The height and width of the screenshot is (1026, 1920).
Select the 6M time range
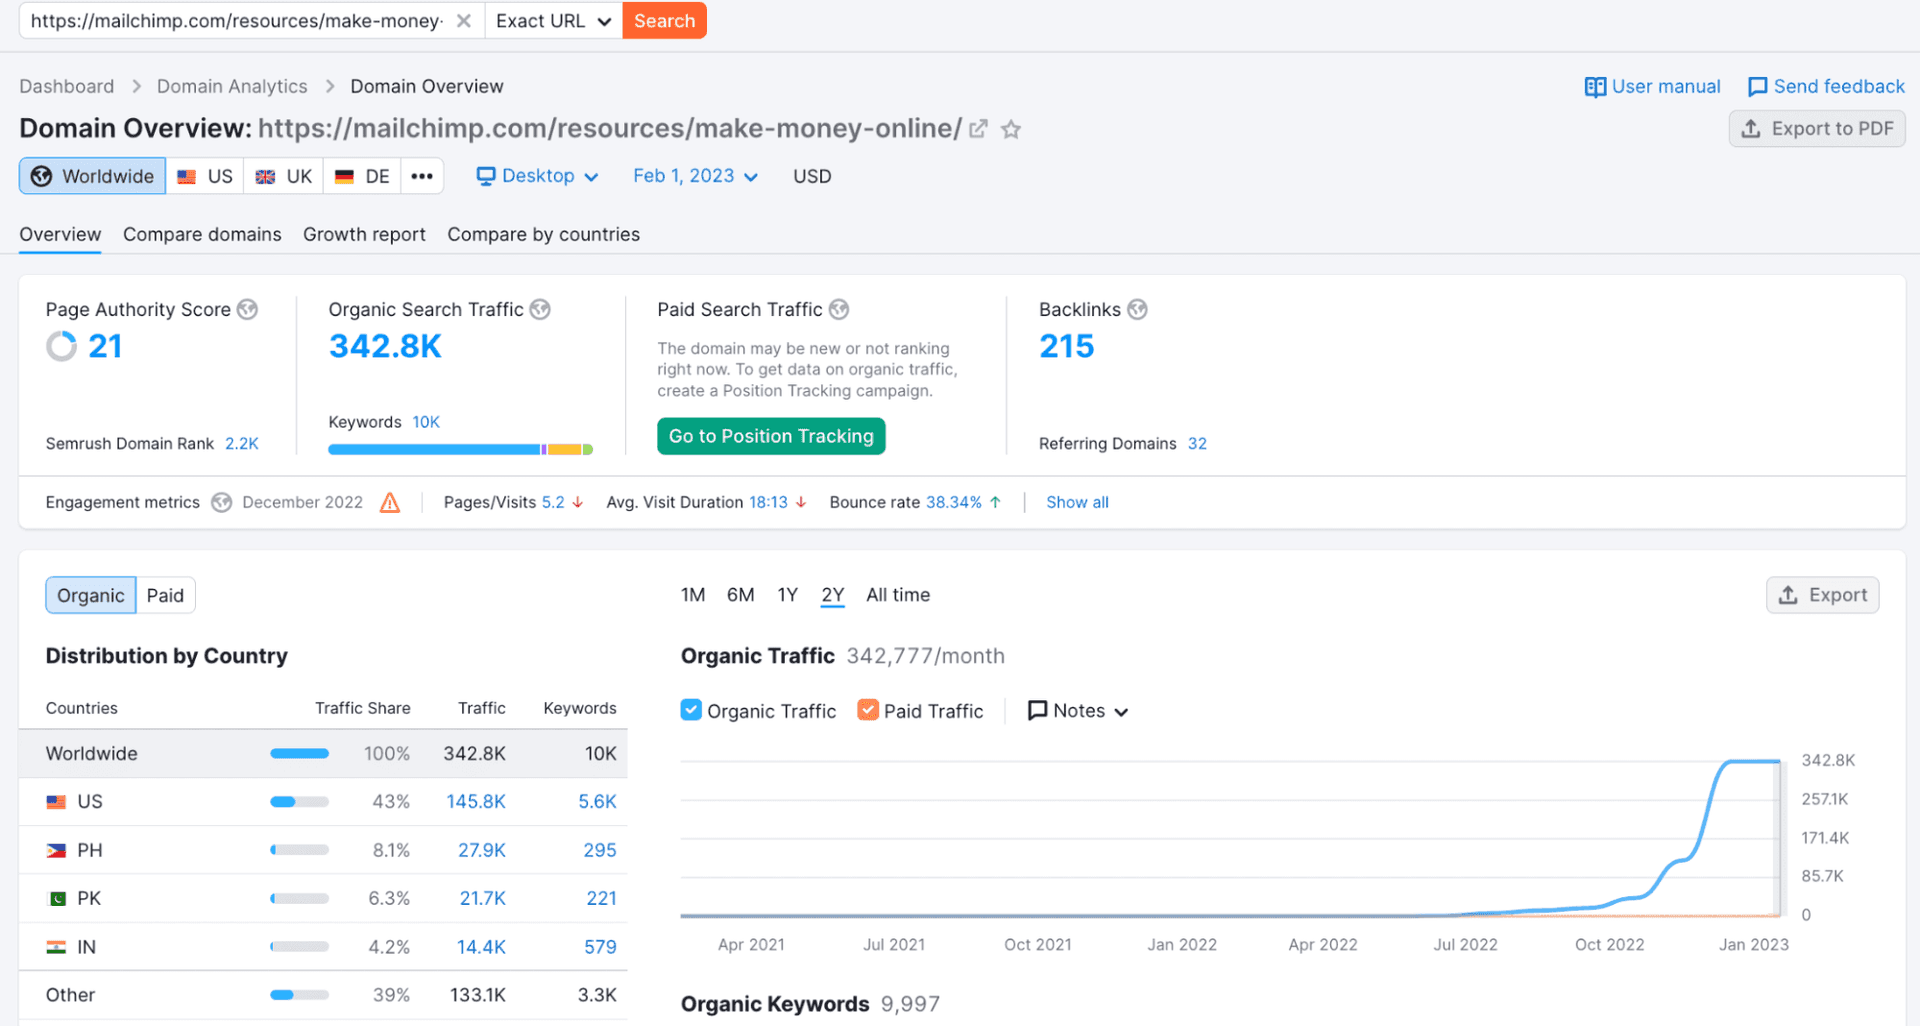click(741, 595)
